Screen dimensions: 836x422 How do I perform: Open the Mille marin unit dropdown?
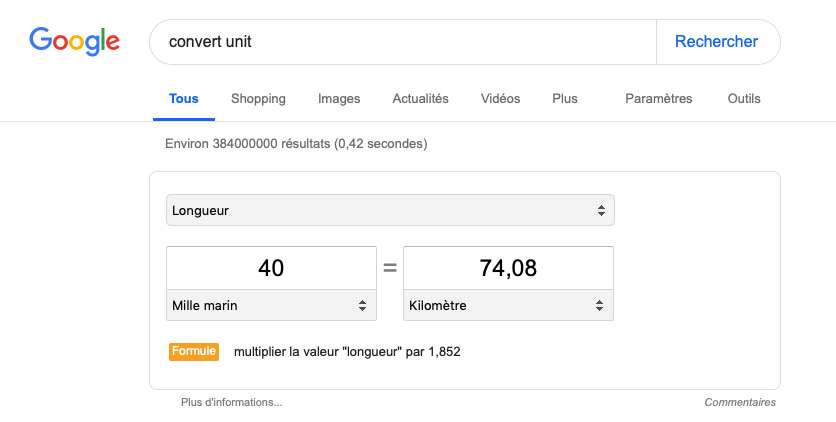271,306
